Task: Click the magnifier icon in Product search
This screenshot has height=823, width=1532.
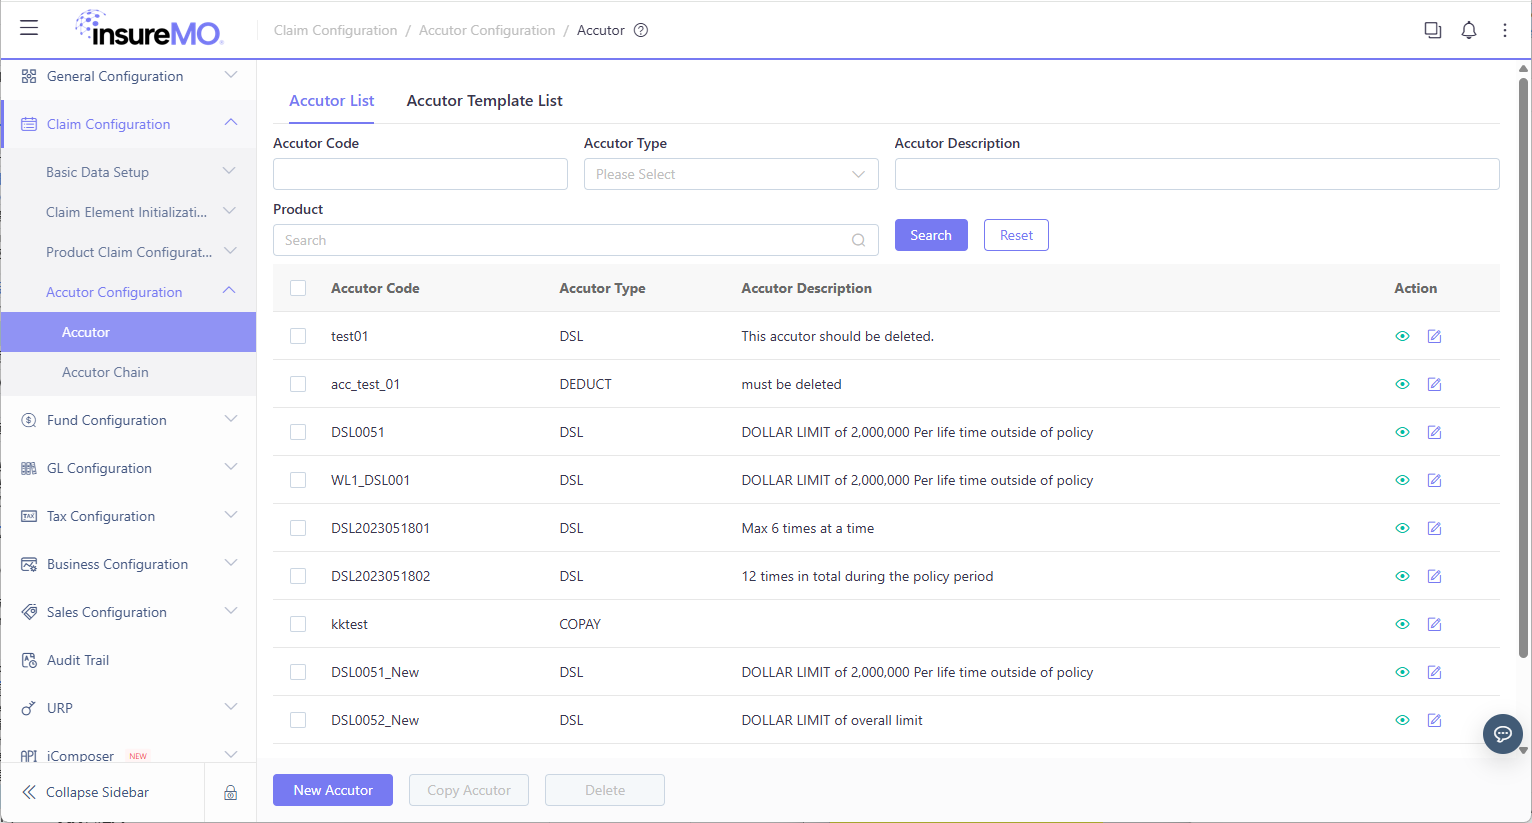Action: point(858,240)
